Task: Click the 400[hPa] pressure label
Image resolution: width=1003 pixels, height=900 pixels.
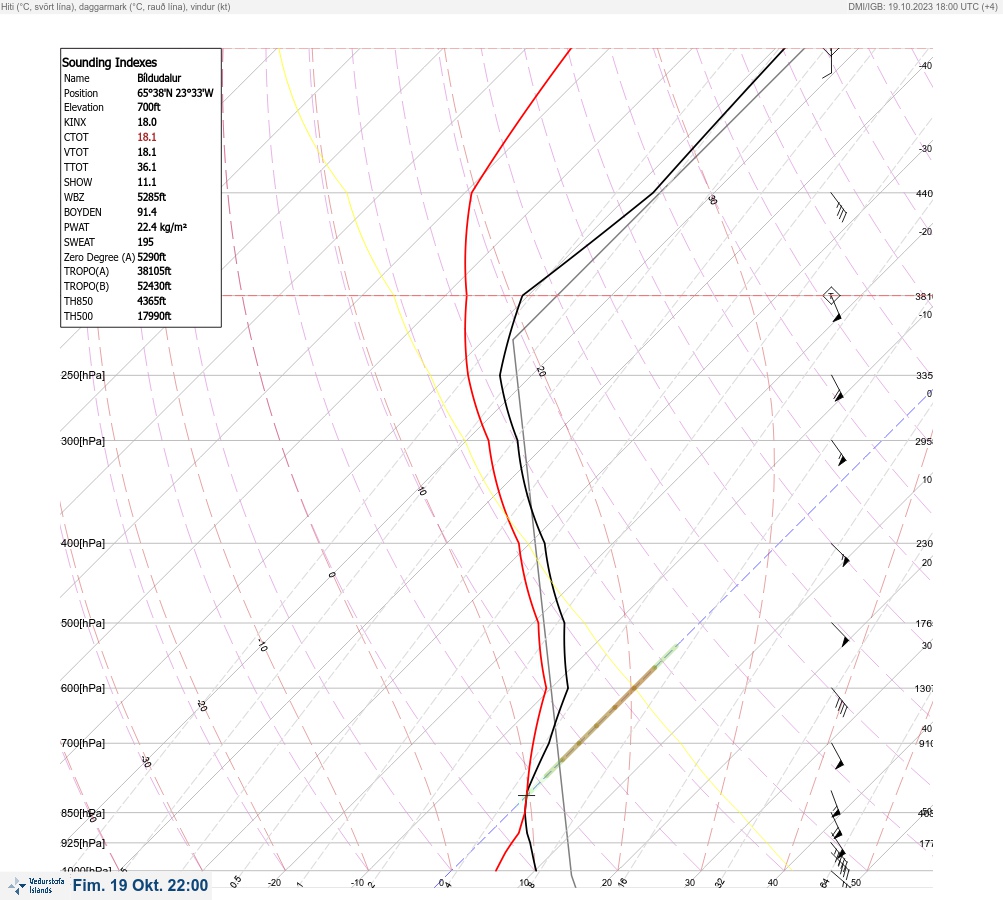Action: tap(83, 543)
